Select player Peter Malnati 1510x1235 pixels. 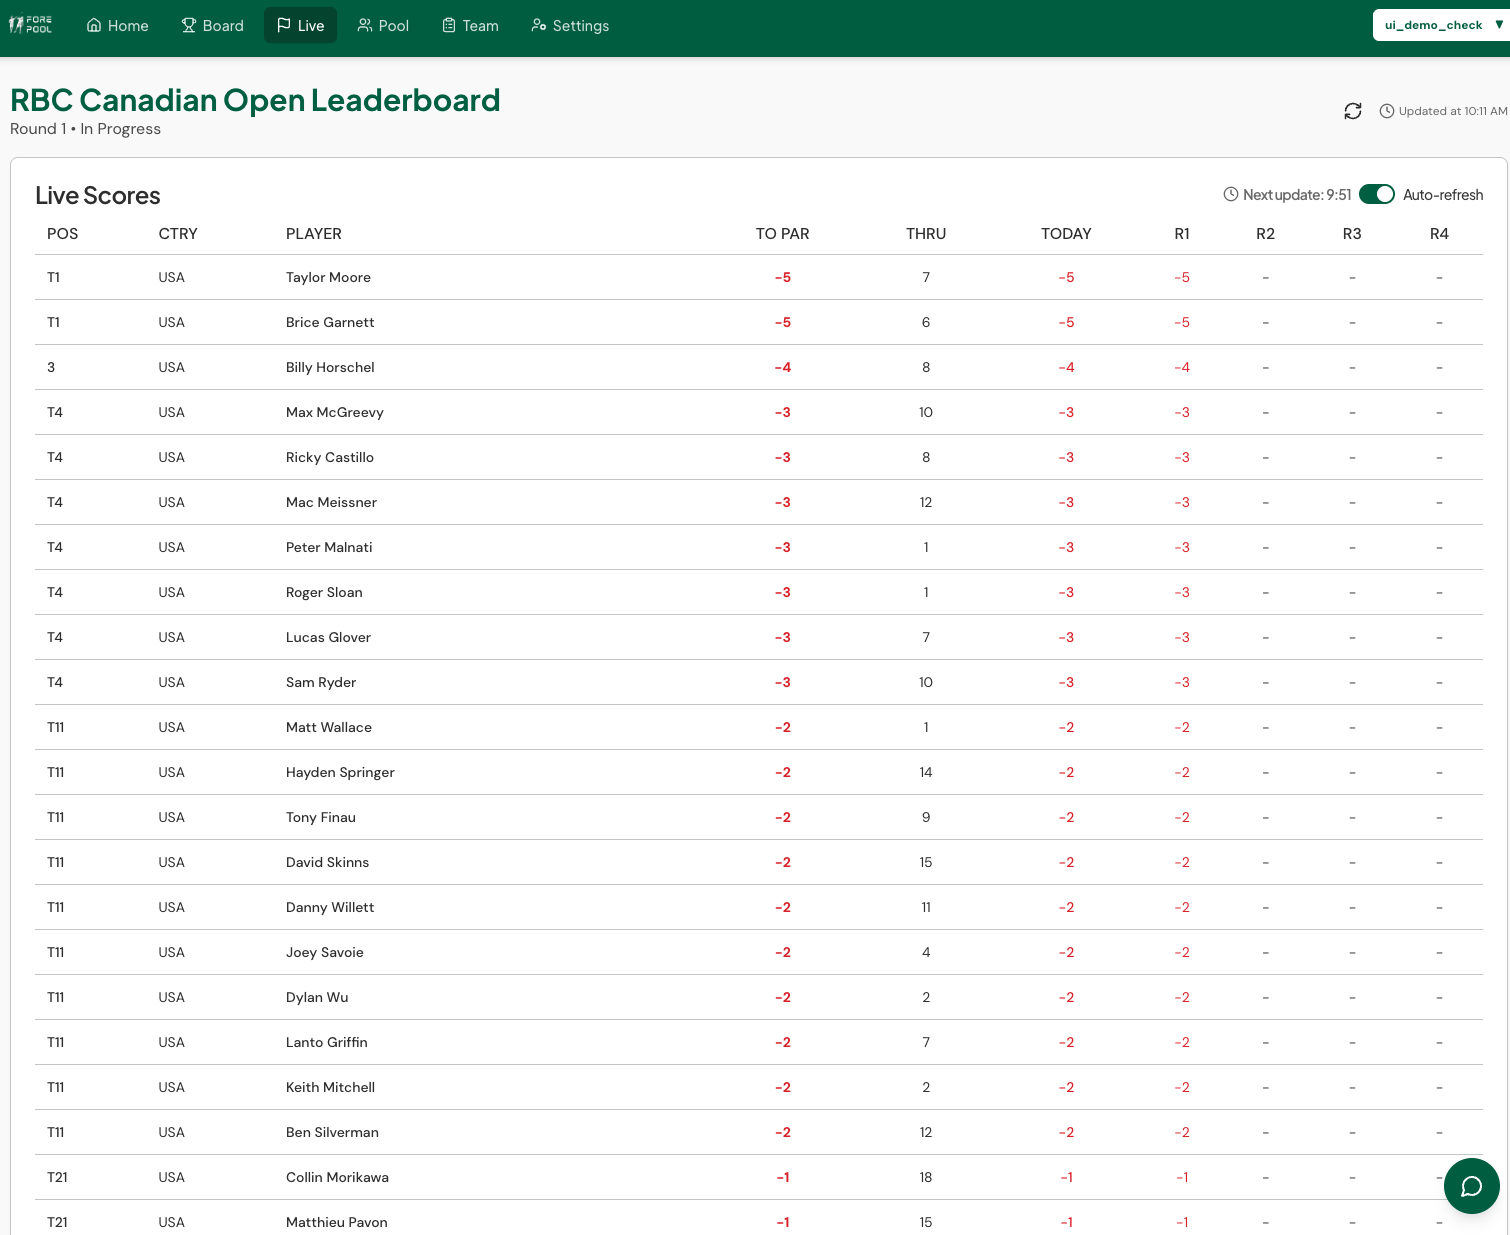[329, 547]
